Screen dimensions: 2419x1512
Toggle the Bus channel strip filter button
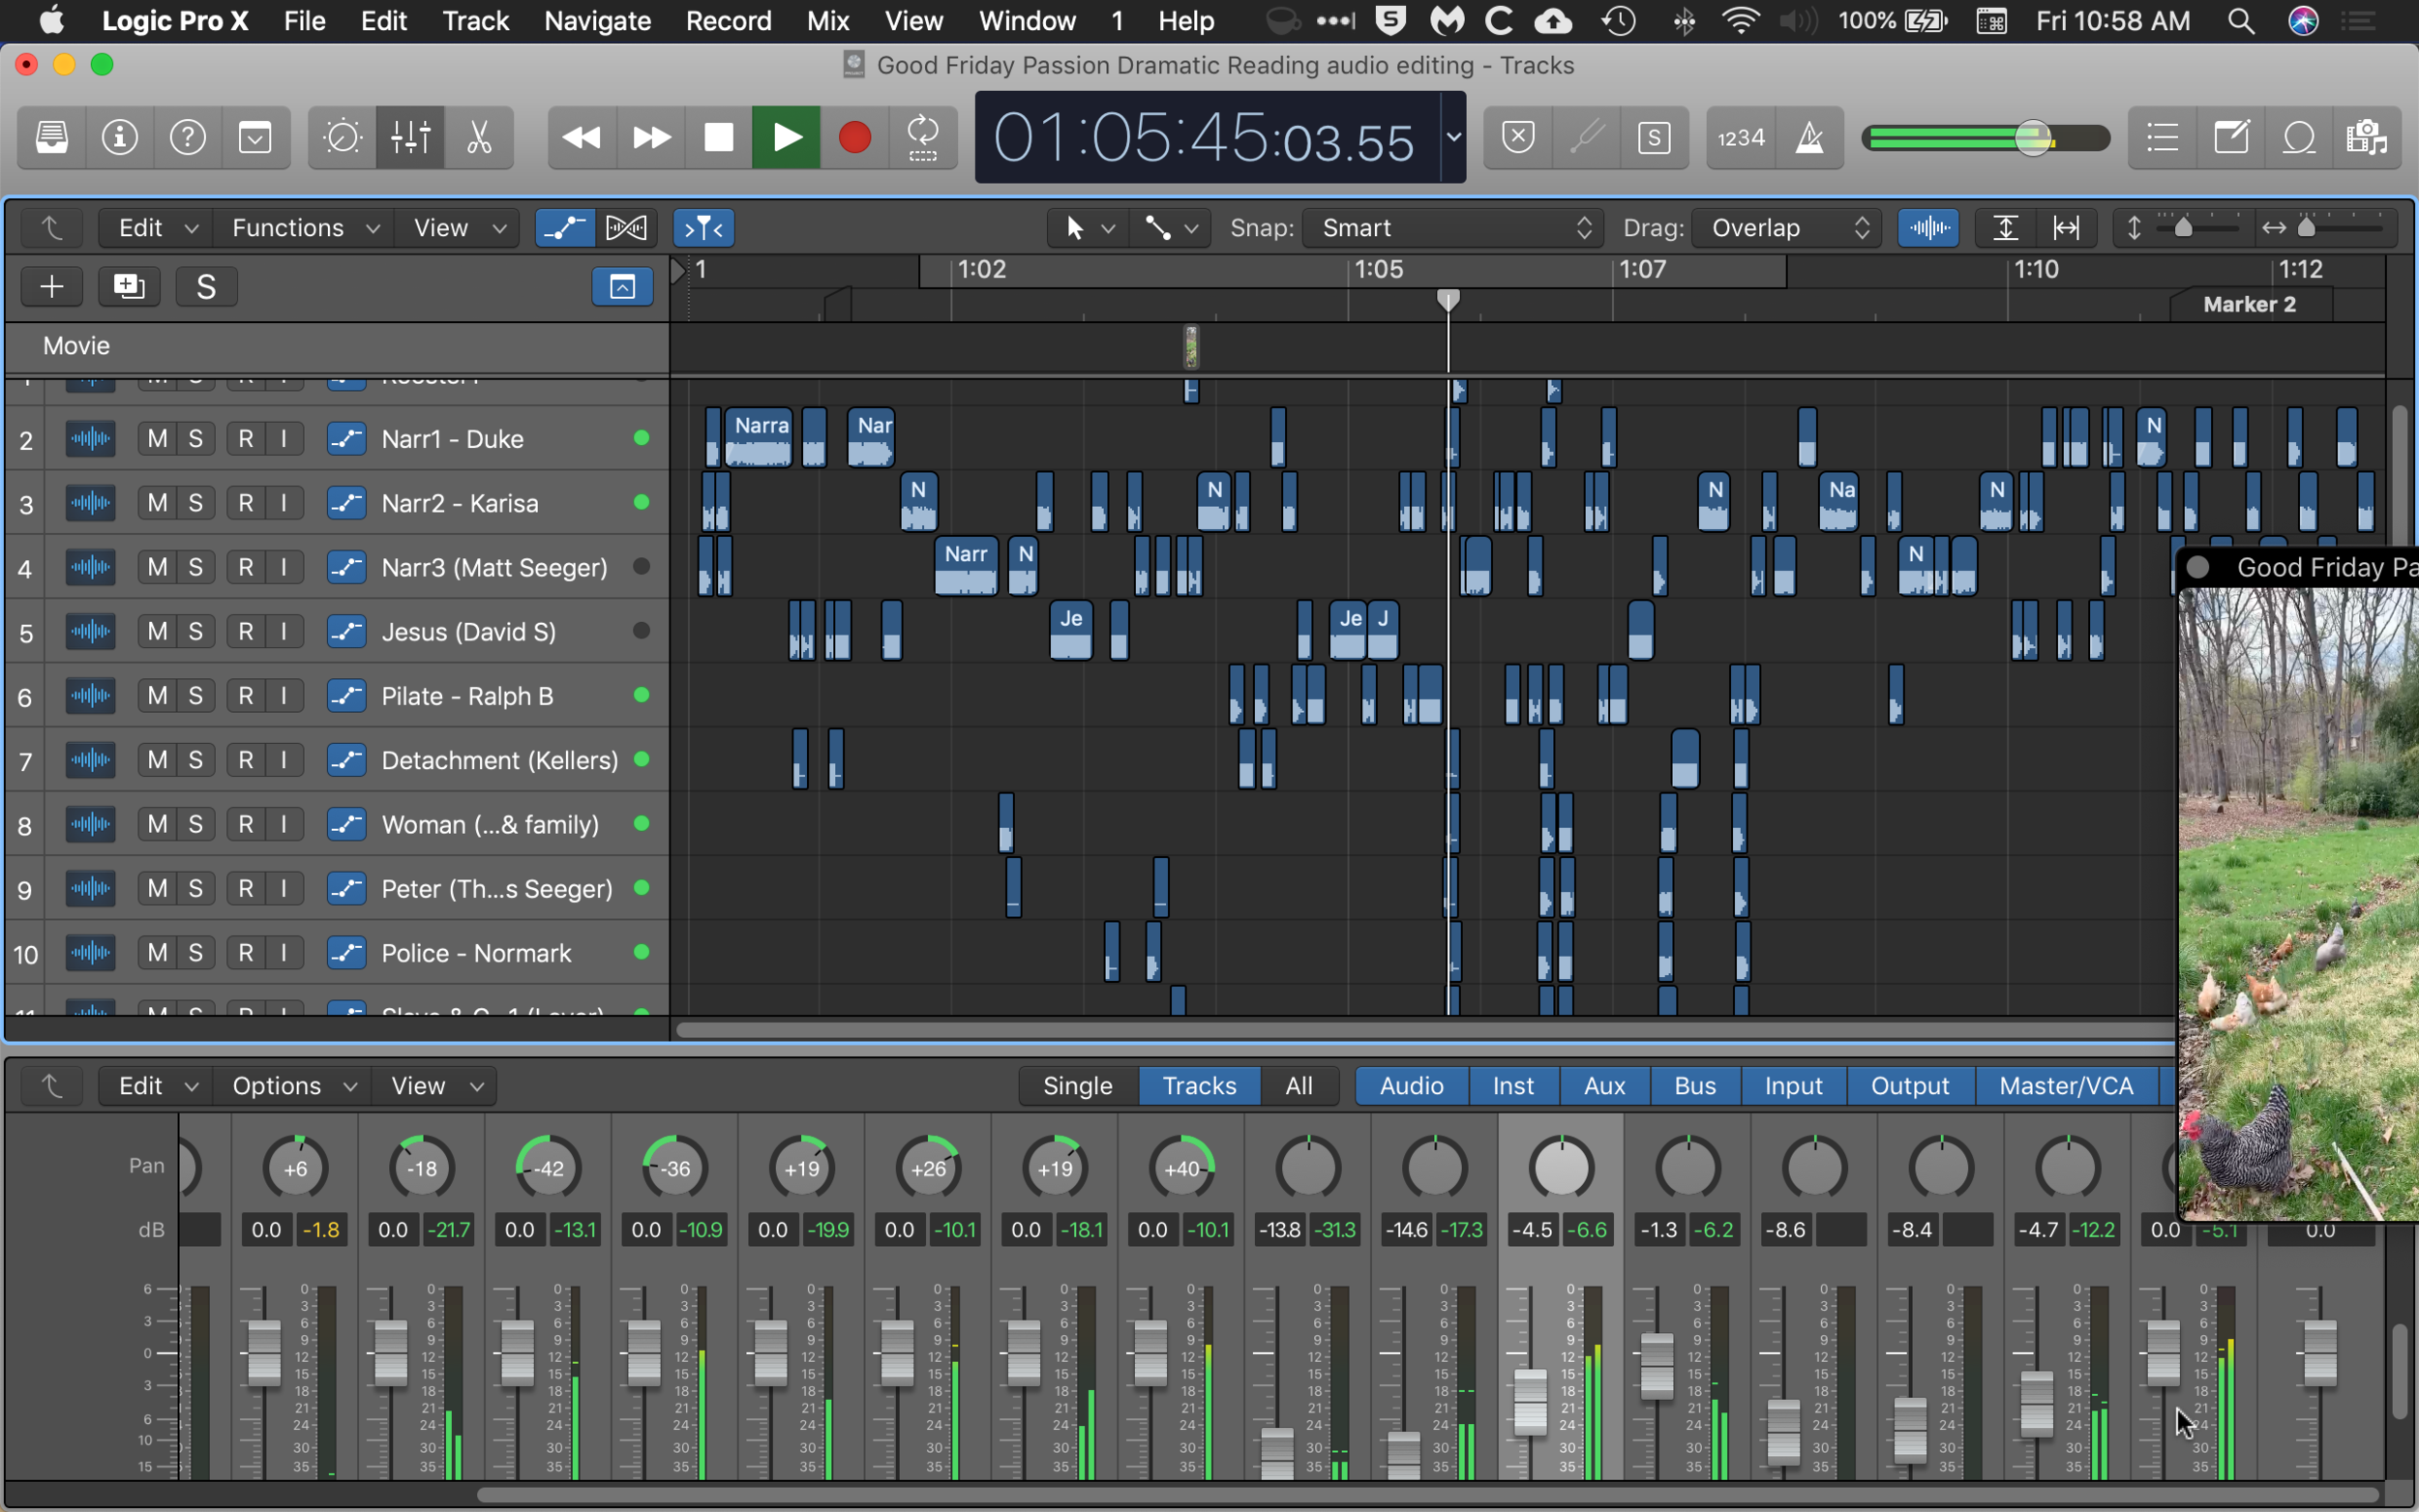pyautogui.click(x=1695, y=1086)
